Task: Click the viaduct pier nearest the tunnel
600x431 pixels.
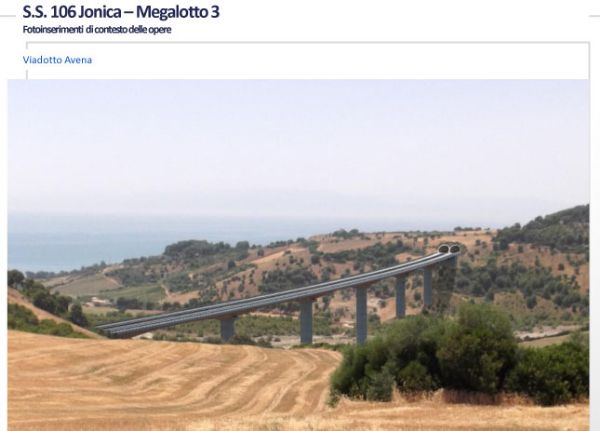Action: point(428,287)
